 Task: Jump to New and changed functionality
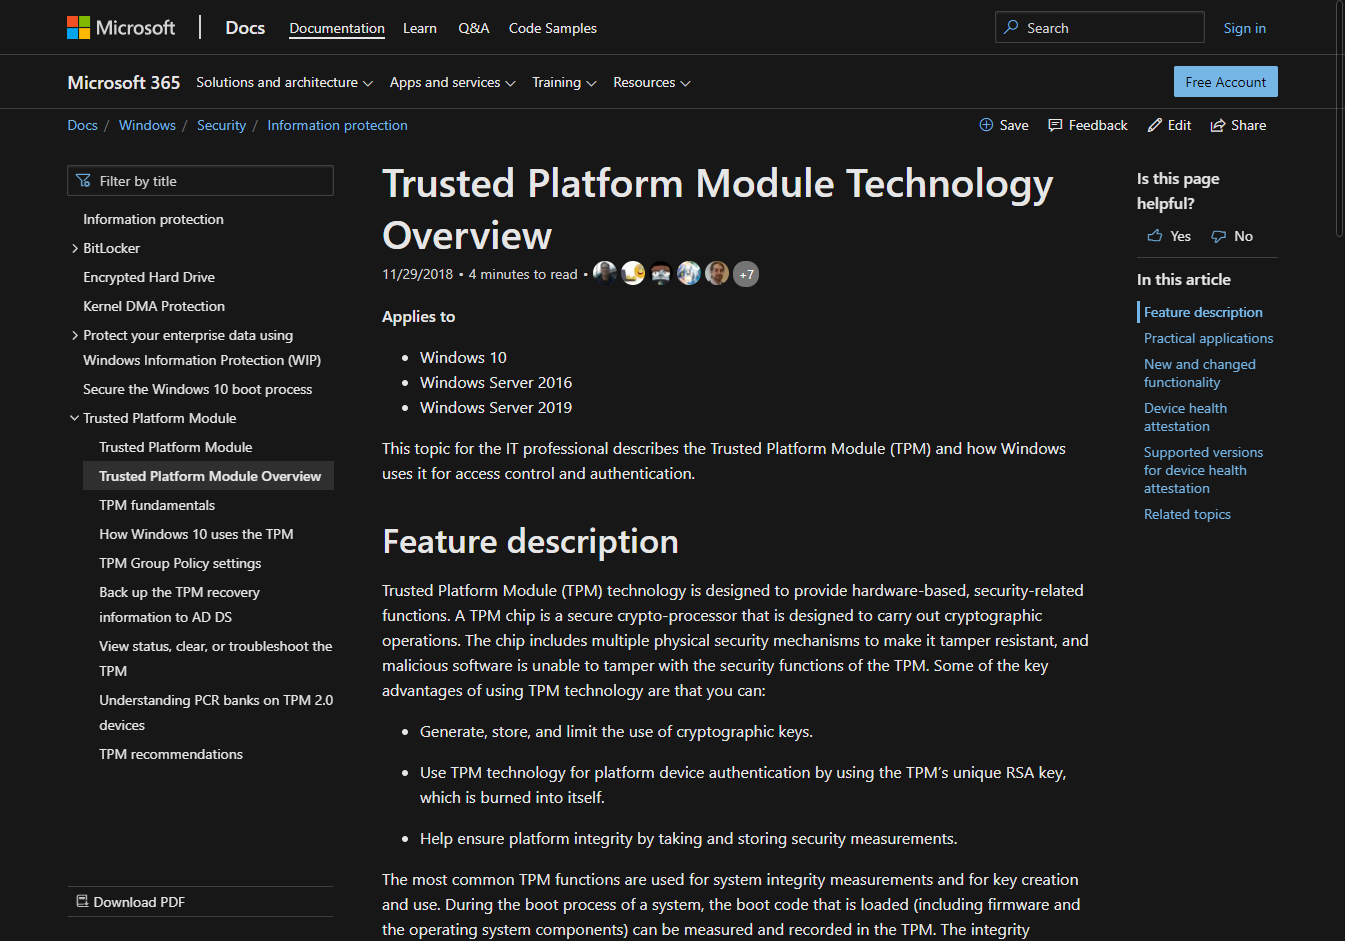pos(1200,373)
